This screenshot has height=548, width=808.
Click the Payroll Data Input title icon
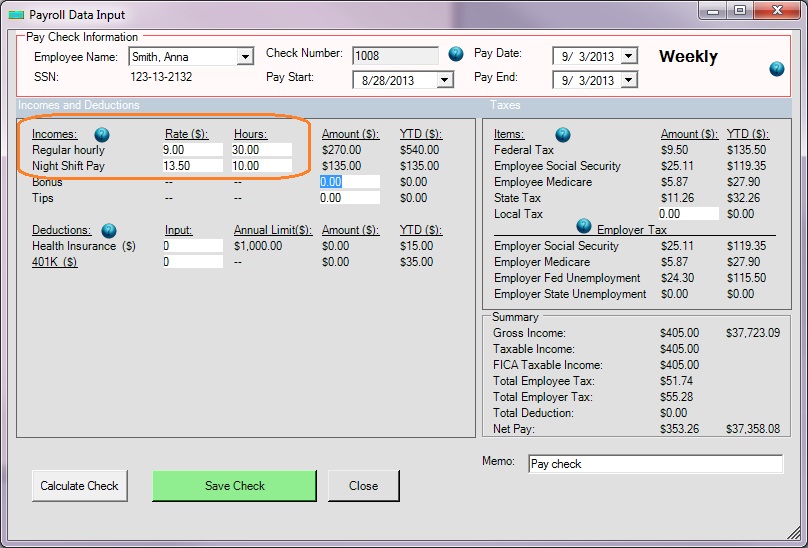point(15,14)
